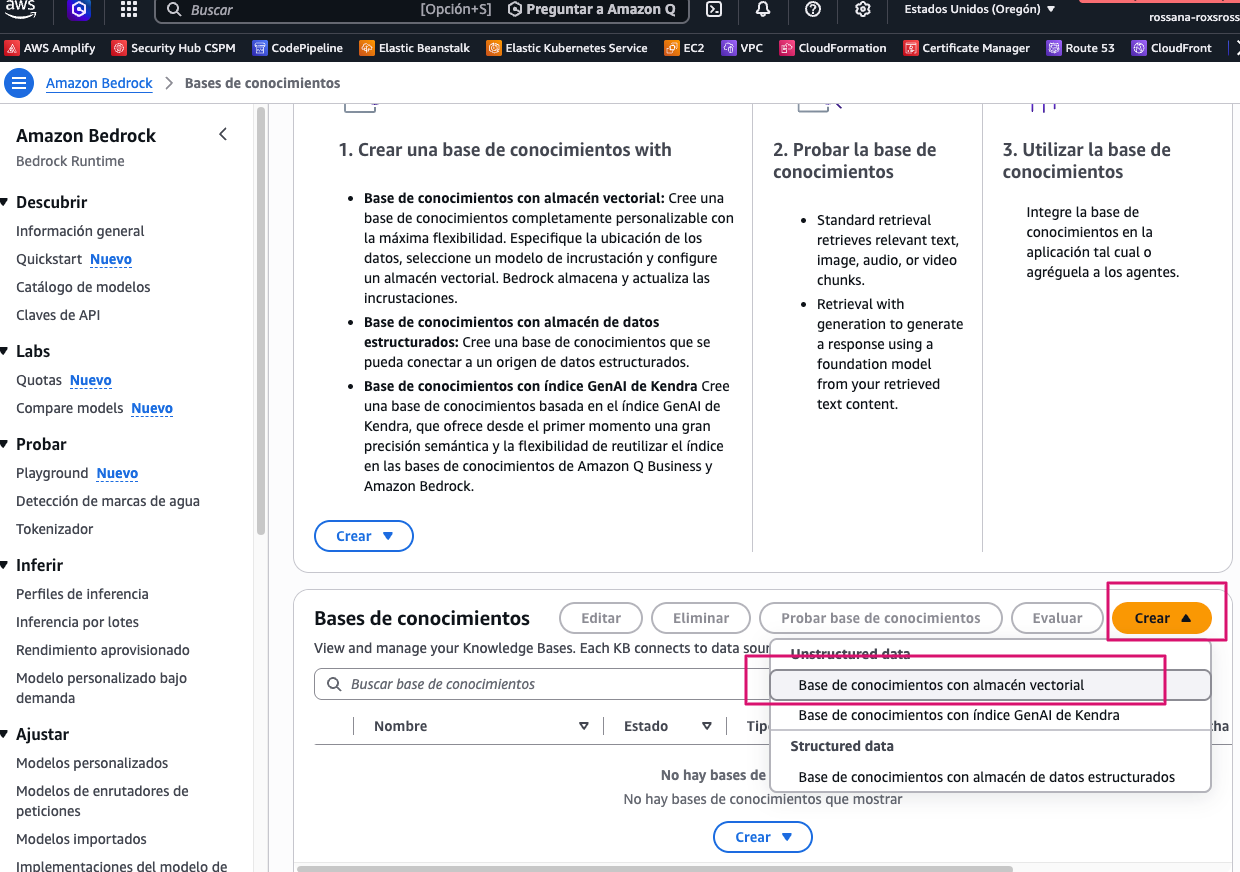Open Información general in sidebar
Screen dimensions: 1240x872
point(80,231)
